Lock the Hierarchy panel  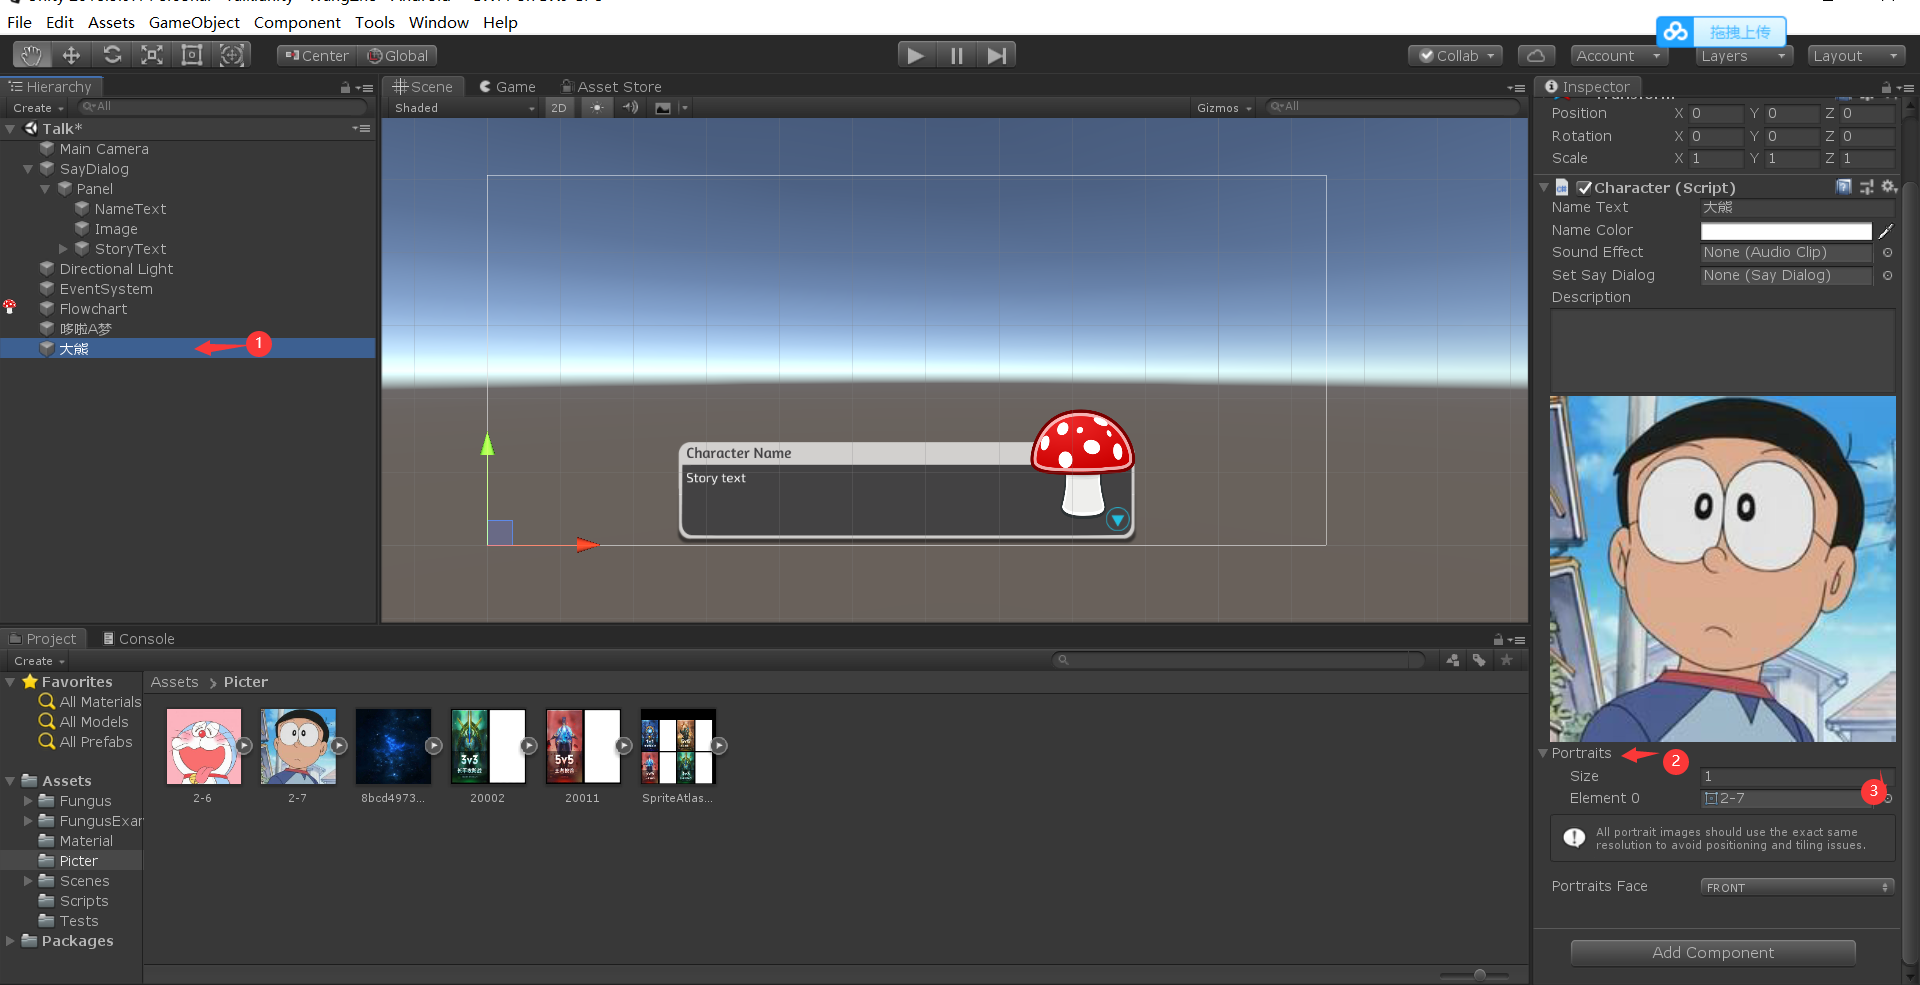[x=345, y=88]
